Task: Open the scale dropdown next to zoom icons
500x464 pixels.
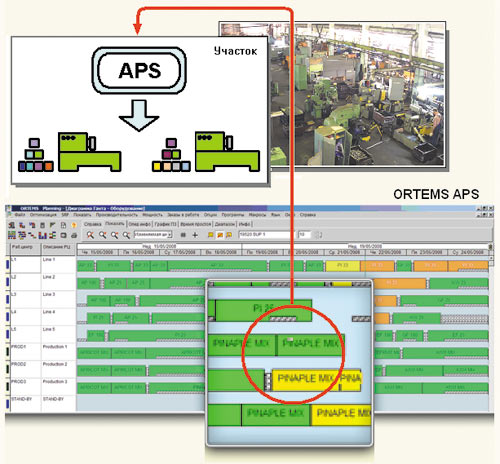Action: (x=153, y=235)
